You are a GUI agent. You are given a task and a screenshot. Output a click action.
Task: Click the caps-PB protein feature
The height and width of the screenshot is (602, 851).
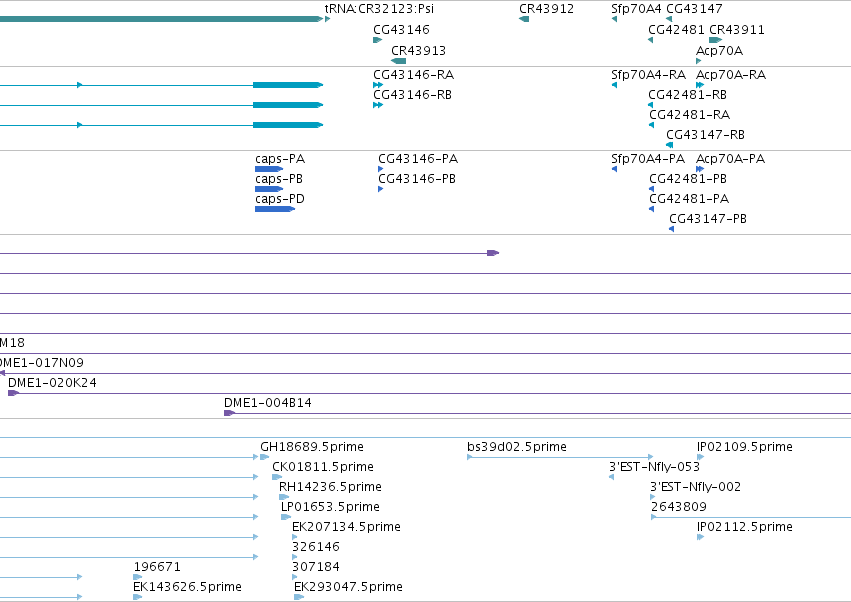(269, 189)
